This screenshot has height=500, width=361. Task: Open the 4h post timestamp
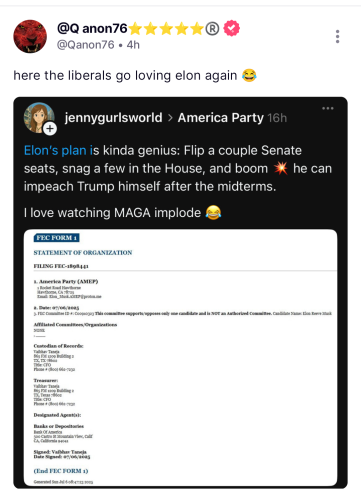point(133,45)
